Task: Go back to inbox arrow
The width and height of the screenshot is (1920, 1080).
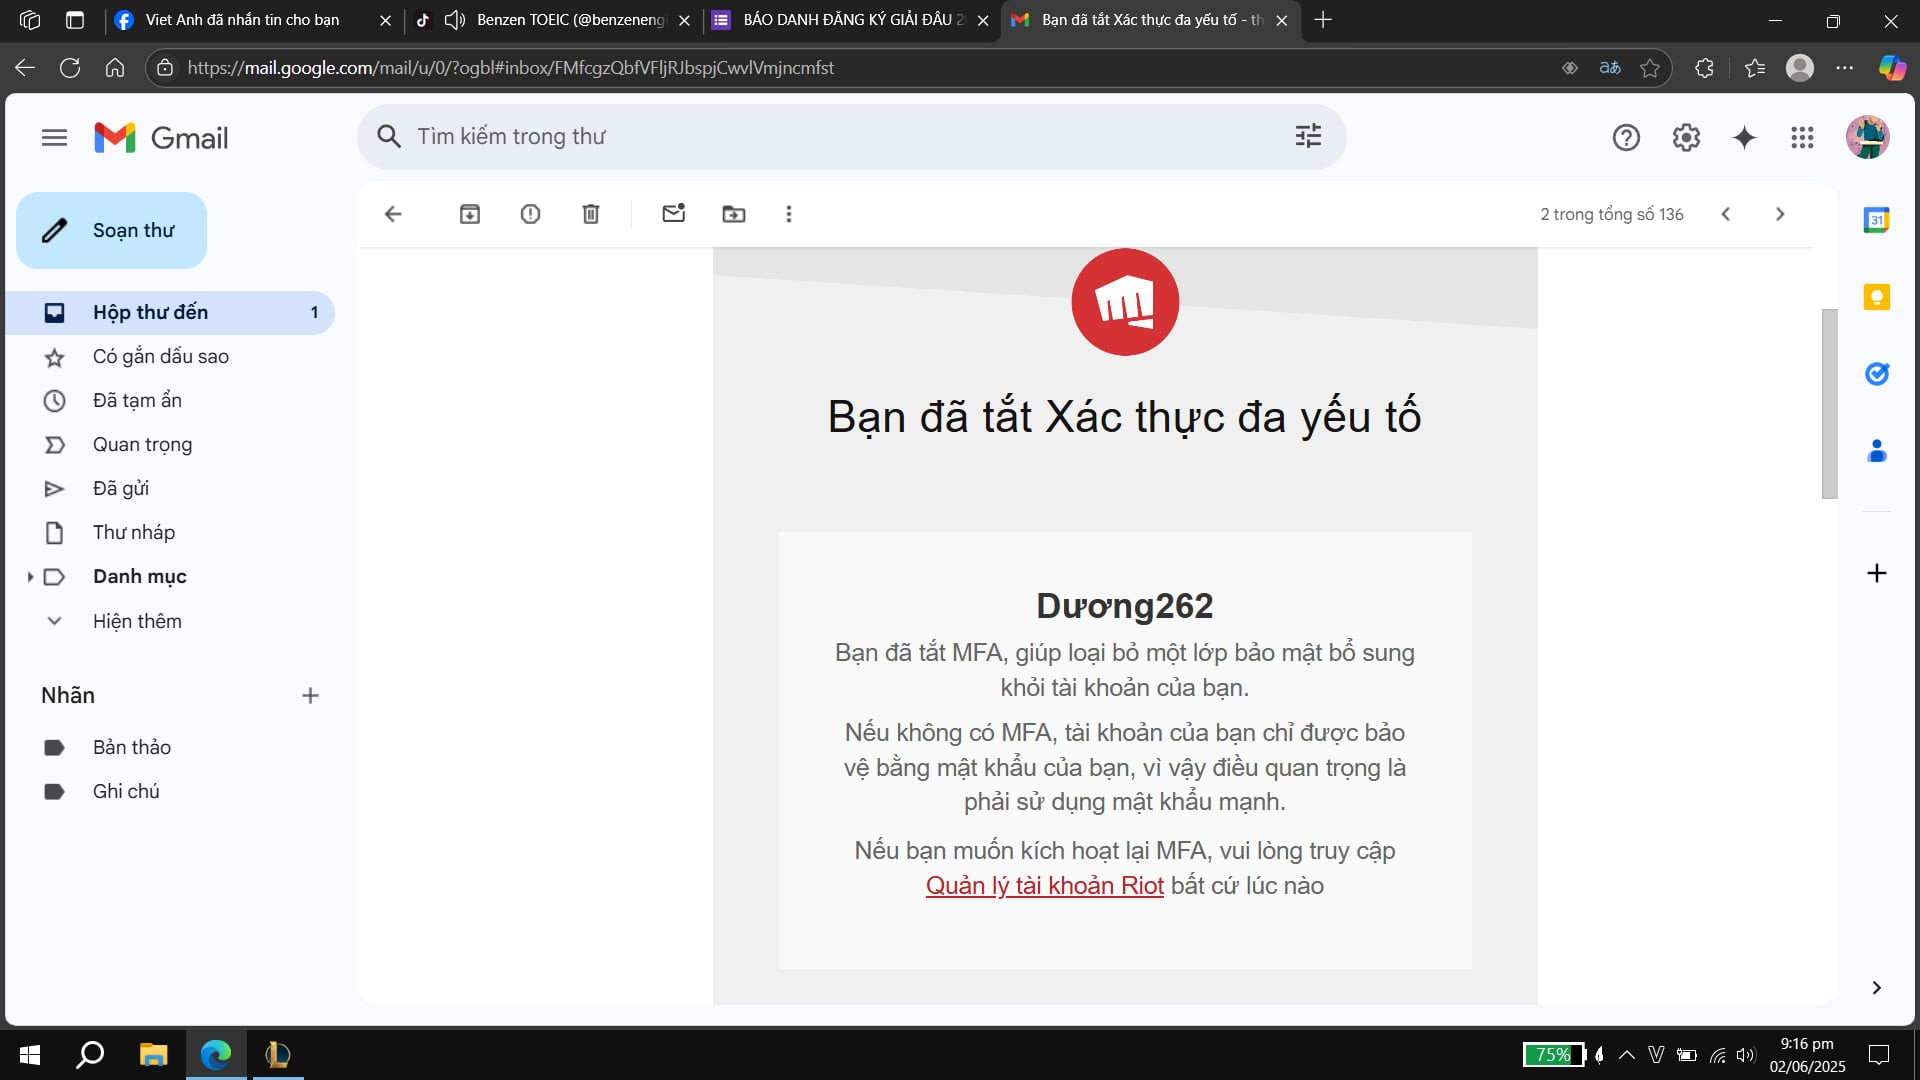Action: point(393,214)
